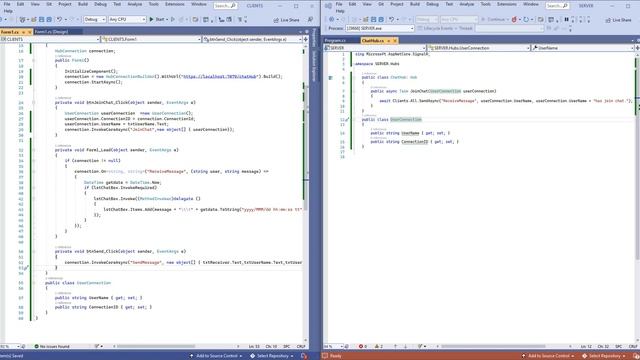Screen dimensions: 640x360
Task: Click the previous issue up arrow in SERVER
Action: pyautogui.click(x=395, y=346)
